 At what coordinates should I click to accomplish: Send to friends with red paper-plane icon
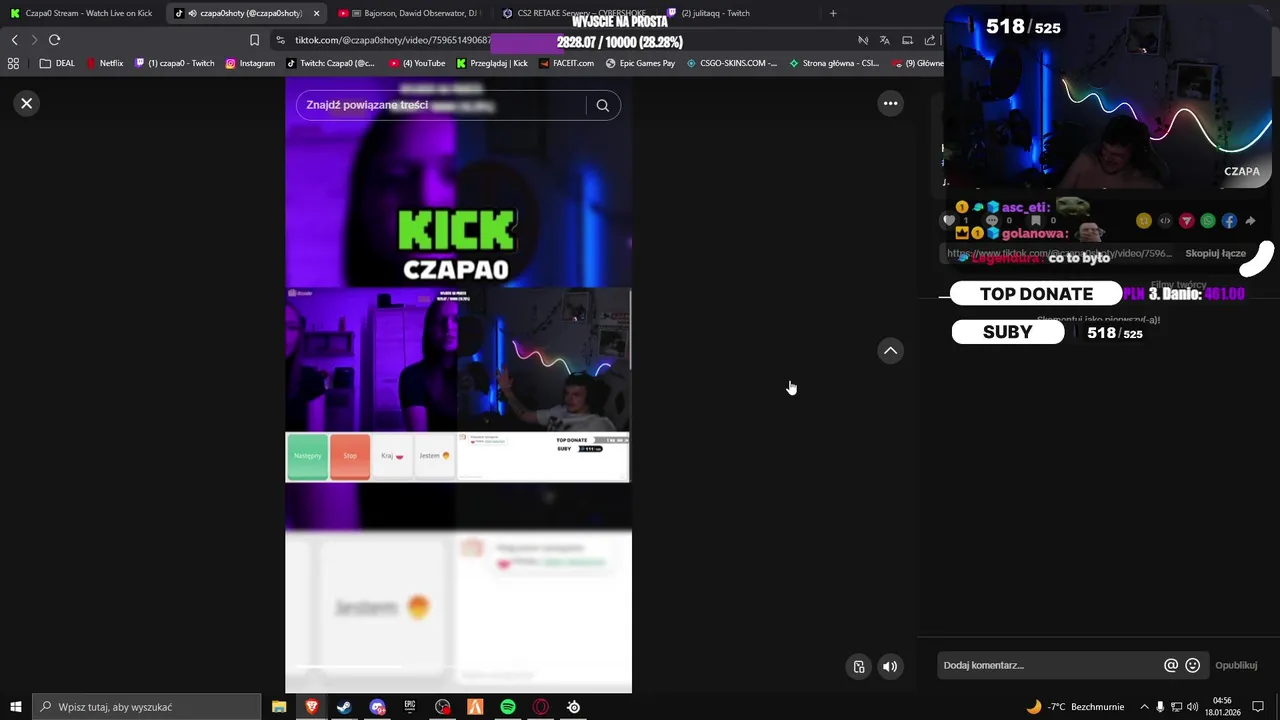click(x=1187, y=221)
